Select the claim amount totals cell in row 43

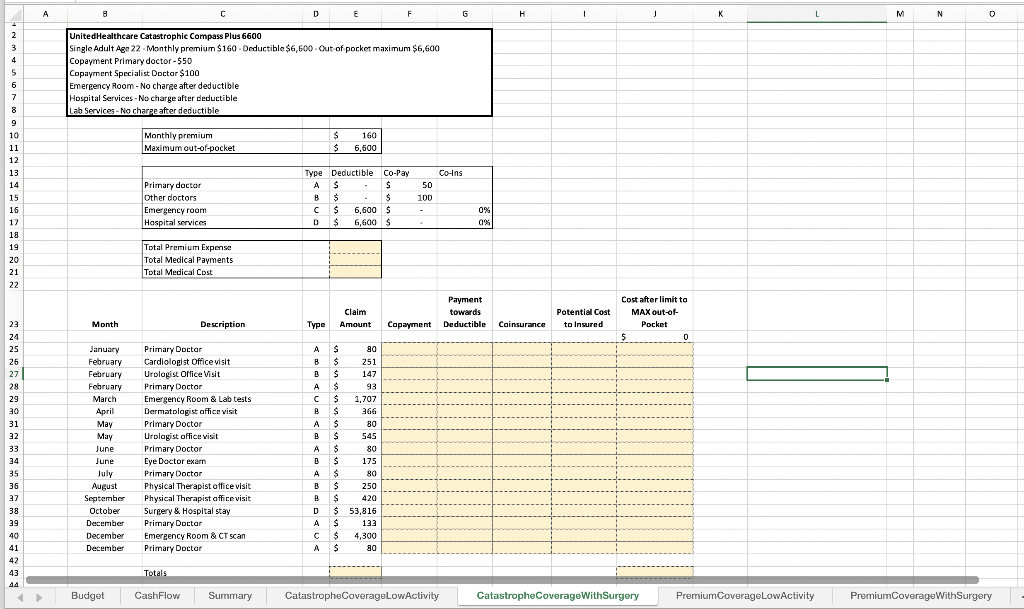(x=355, y=572)
